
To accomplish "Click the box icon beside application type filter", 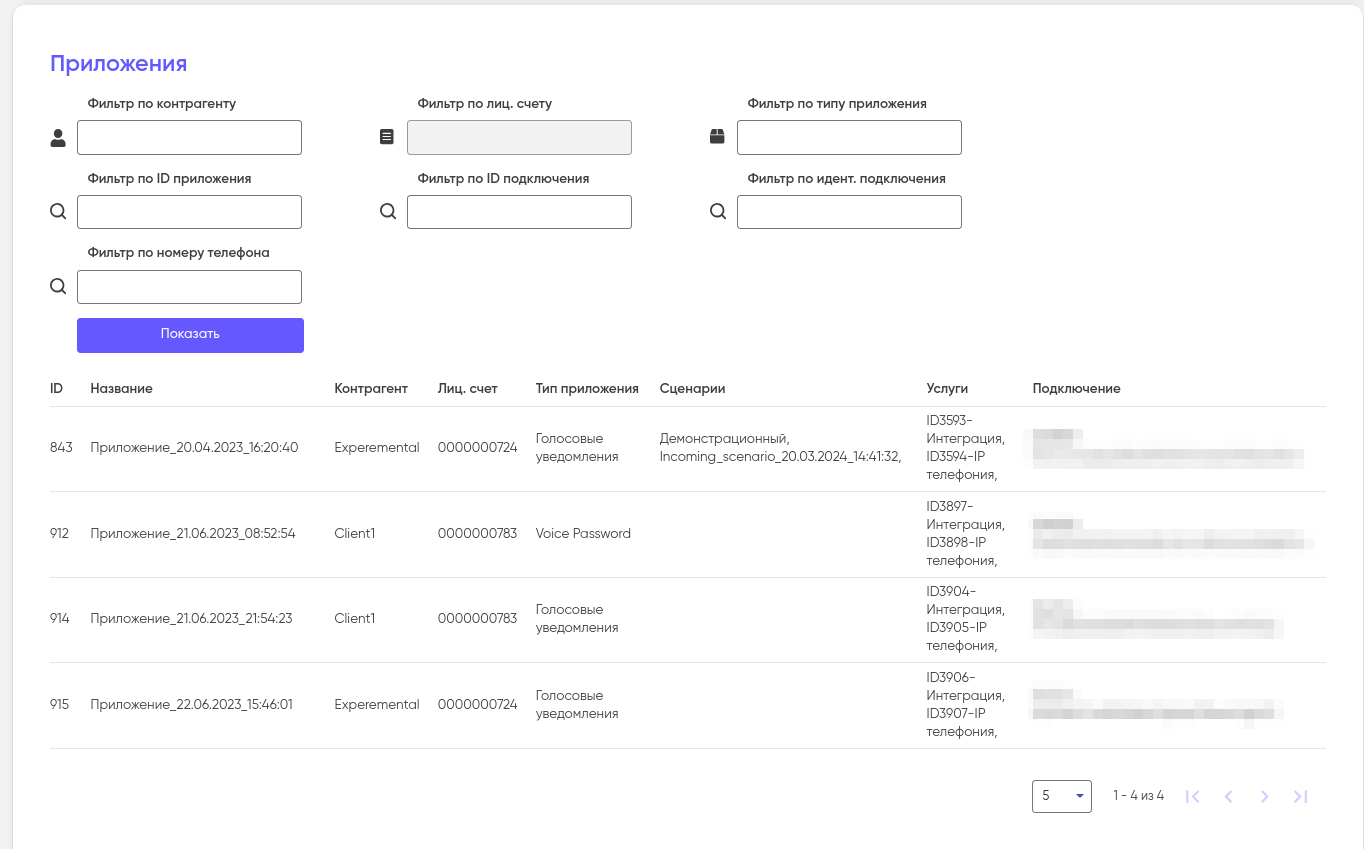I will pos(717,138).
